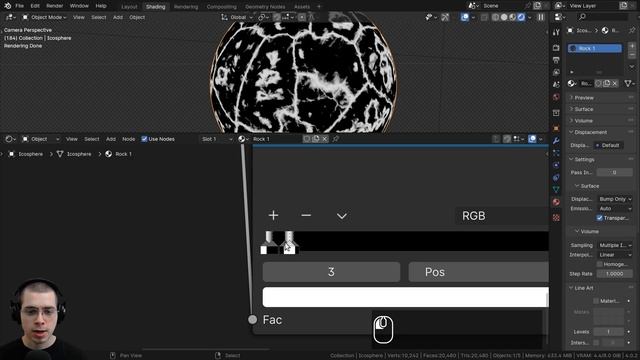Image resolution: width=640 pixels, height=360 pixels.
Task: Open the Object Mode dropdown
Action: pos(44,17)
